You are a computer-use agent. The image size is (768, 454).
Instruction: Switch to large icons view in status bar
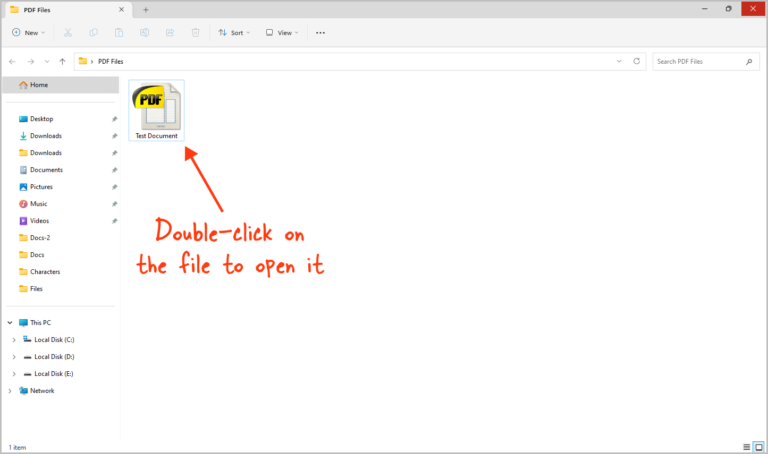click(x=759, y=447)
